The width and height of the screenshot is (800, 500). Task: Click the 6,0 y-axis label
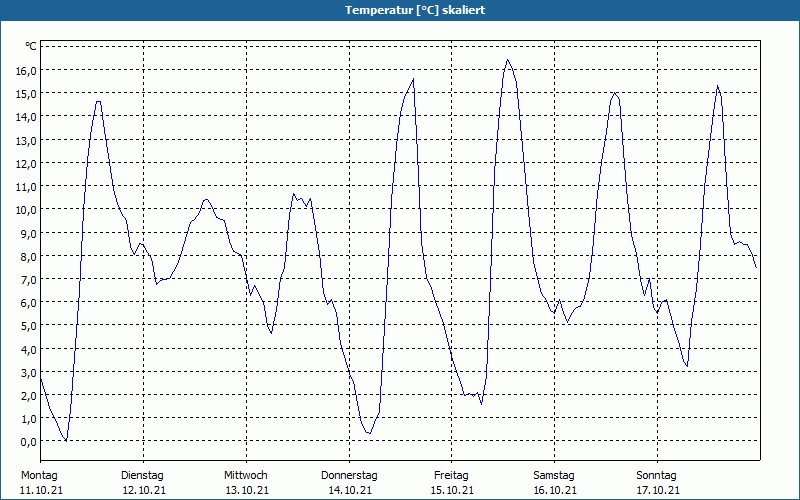[x=31, y=303]
